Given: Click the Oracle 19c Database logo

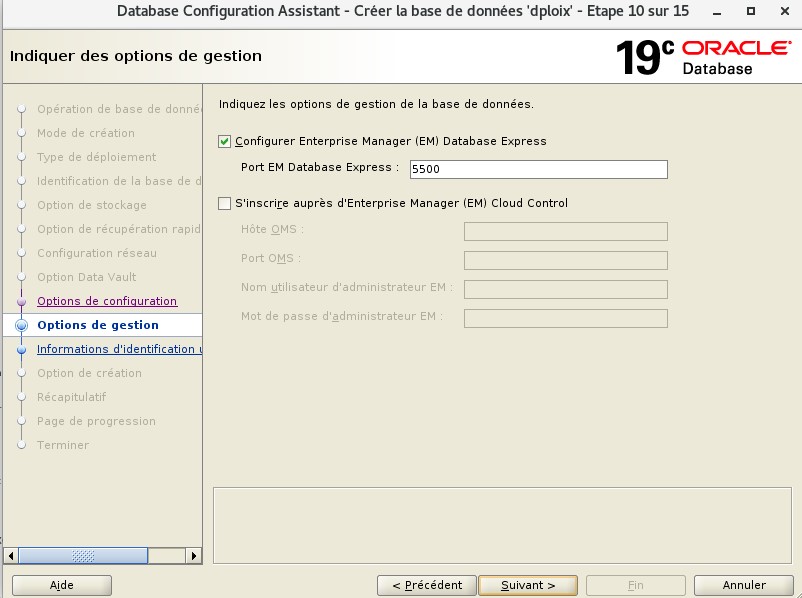Looking at the screenshot, I should tap(704, 57).
